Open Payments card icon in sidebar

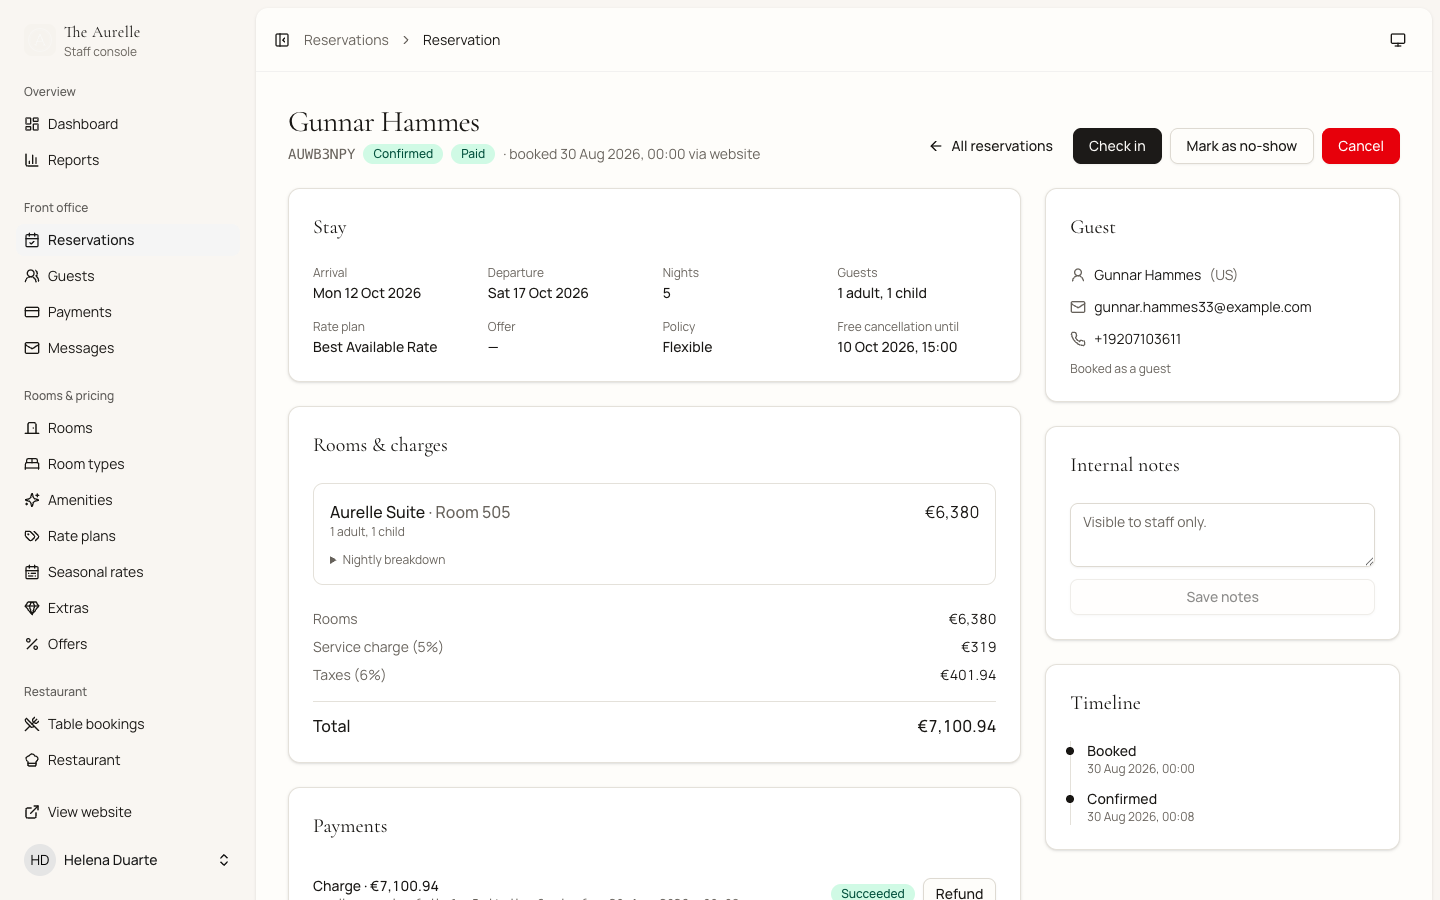(x=32, y=312)
